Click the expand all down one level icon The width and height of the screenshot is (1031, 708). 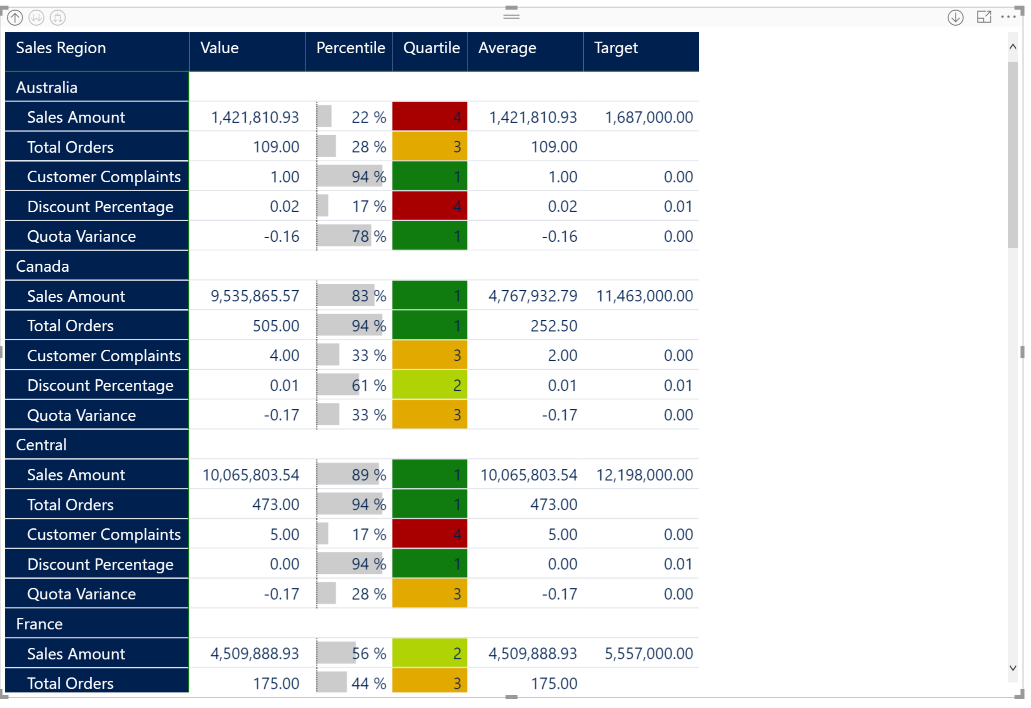click(x=57, y=17)
